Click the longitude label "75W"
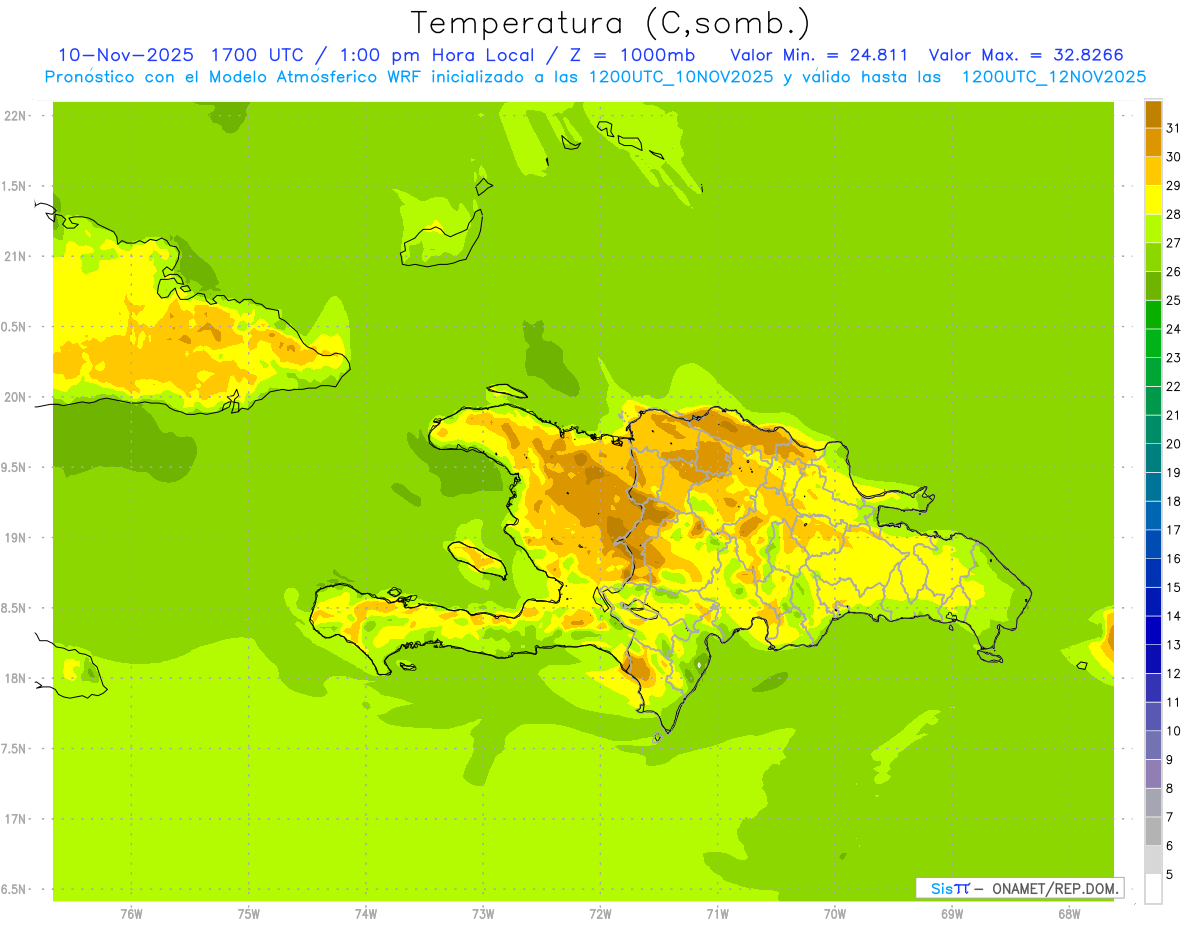 [249, 914]
